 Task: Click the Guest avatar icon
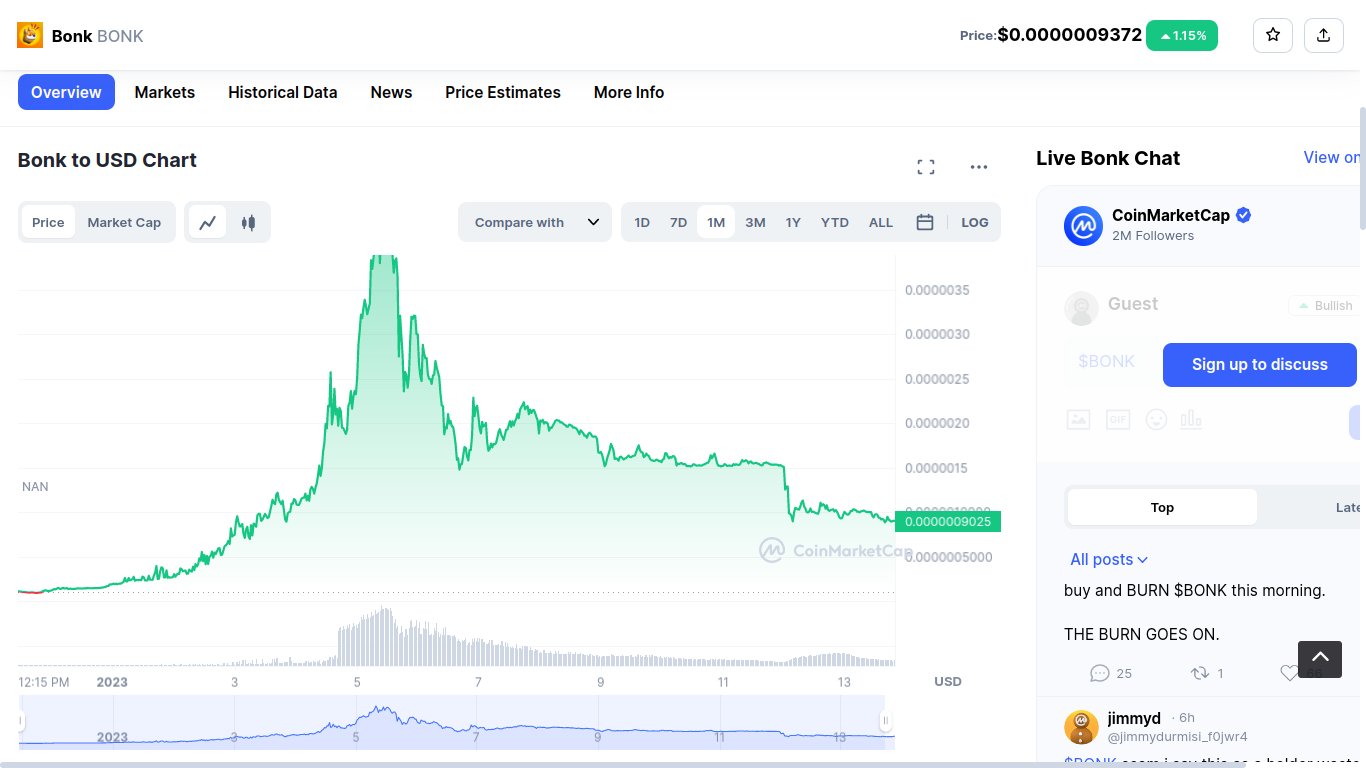pos(1081,308)
